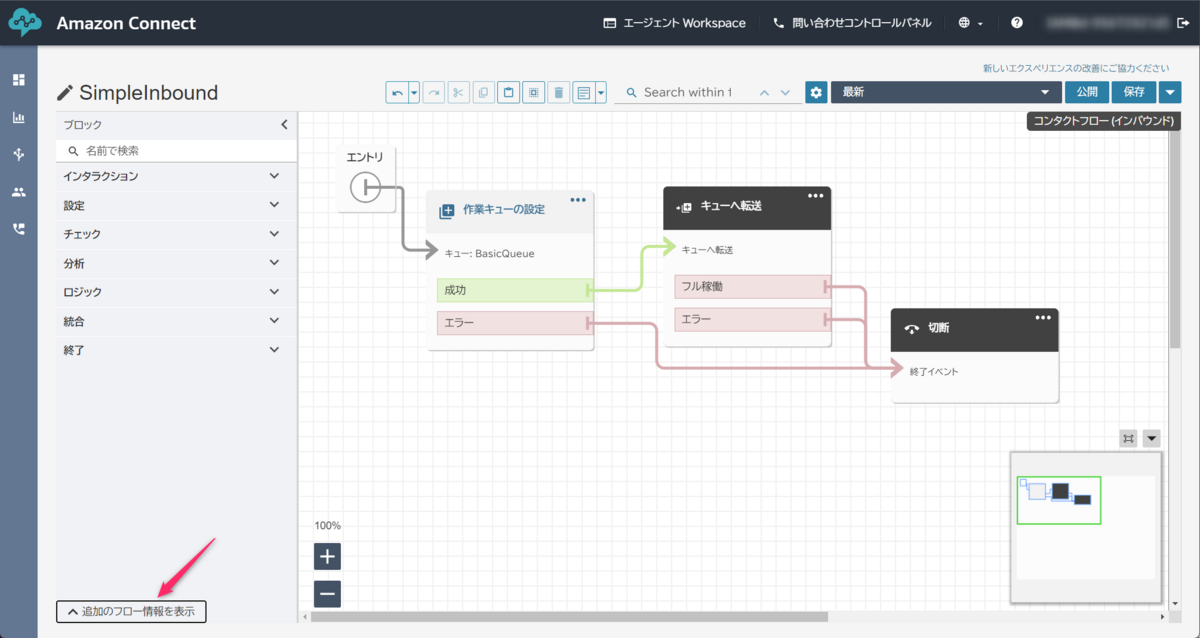The width and height of the screenshot is (1200, 638).
Task: Click the undo toolbar button
Action: click(397, 93)
